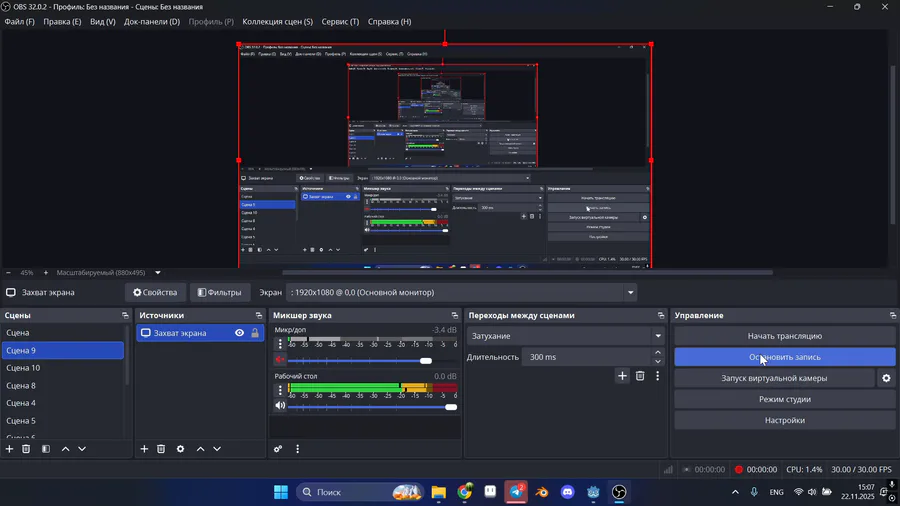This screenshot has width=900, height=506.
Task: Move selected scene up with arrow icon
Action: pos(66,449)
